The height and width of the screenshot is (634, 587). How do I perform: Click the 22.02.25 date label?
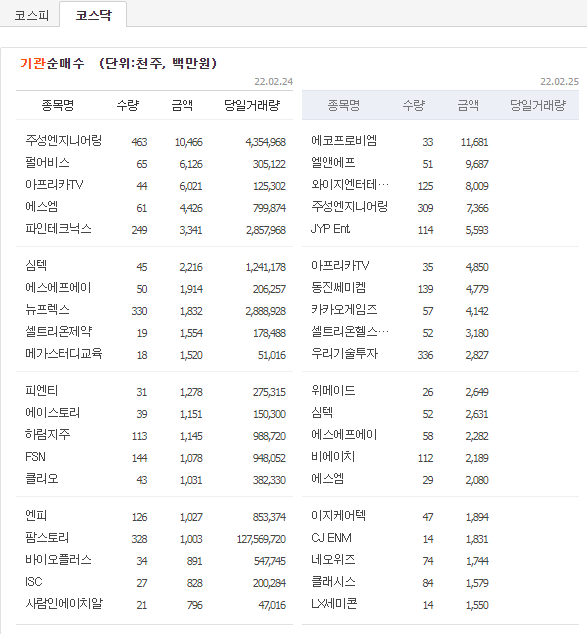click(560, 81)
